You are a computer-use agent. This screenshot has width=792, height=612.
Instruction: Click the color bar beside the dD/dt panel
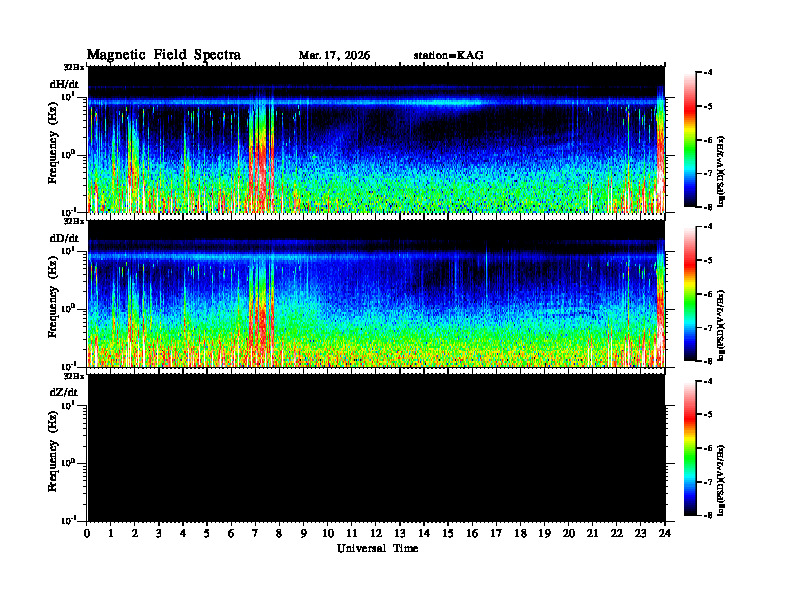coord(689,294)
